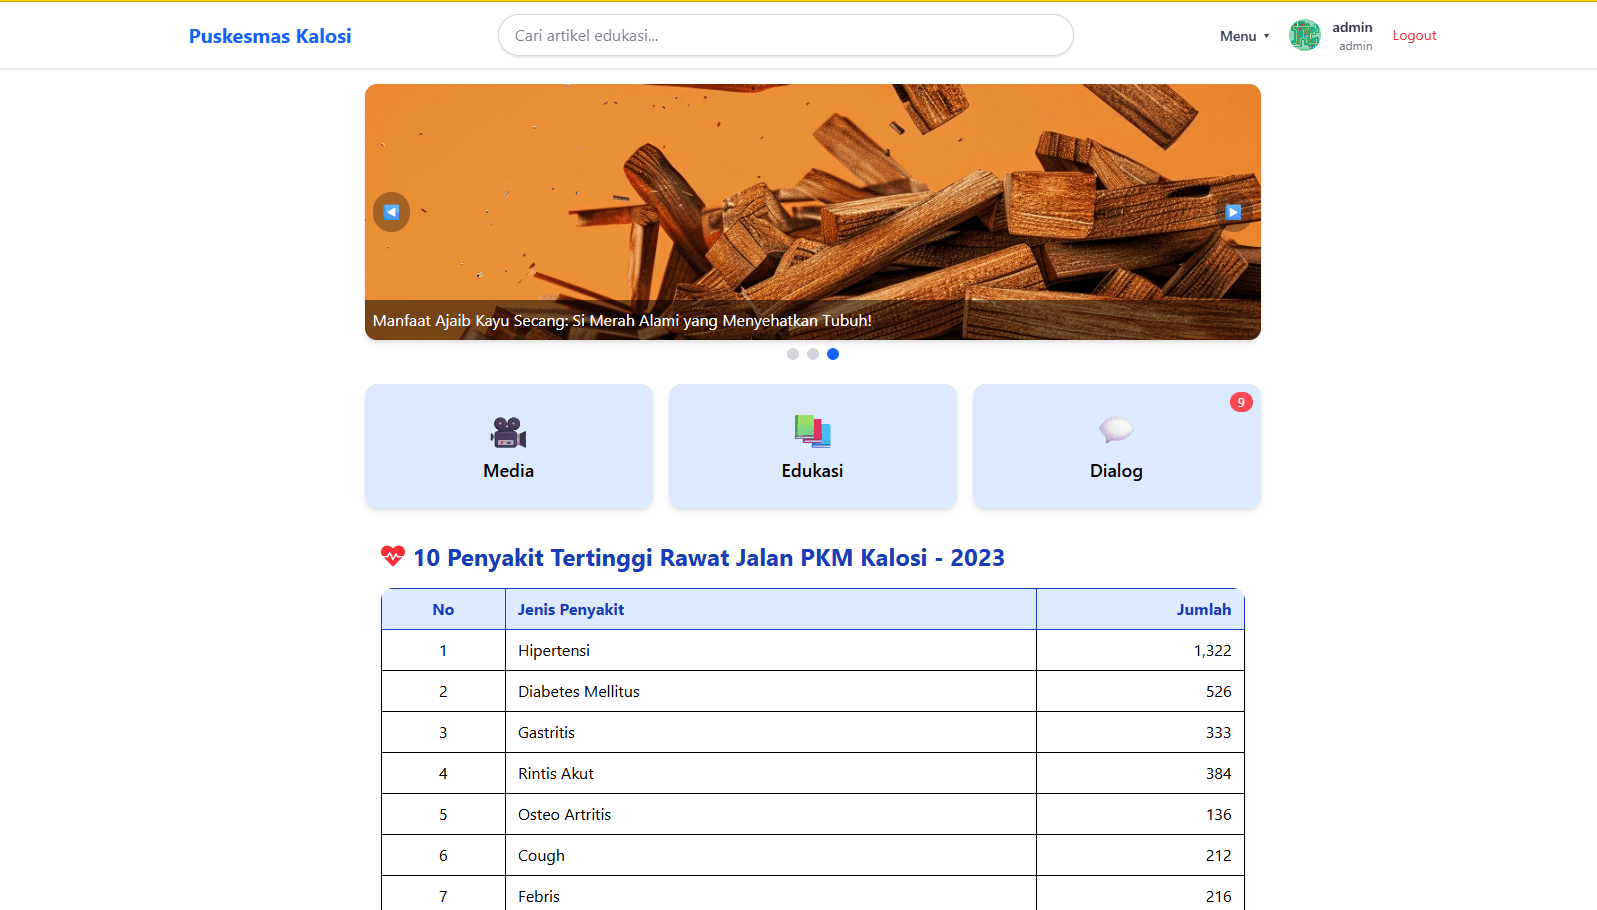Screen dimensions: 1597x910
Task: Click the Jenis Penyakit column header
Action: click(x=771, y=610)
